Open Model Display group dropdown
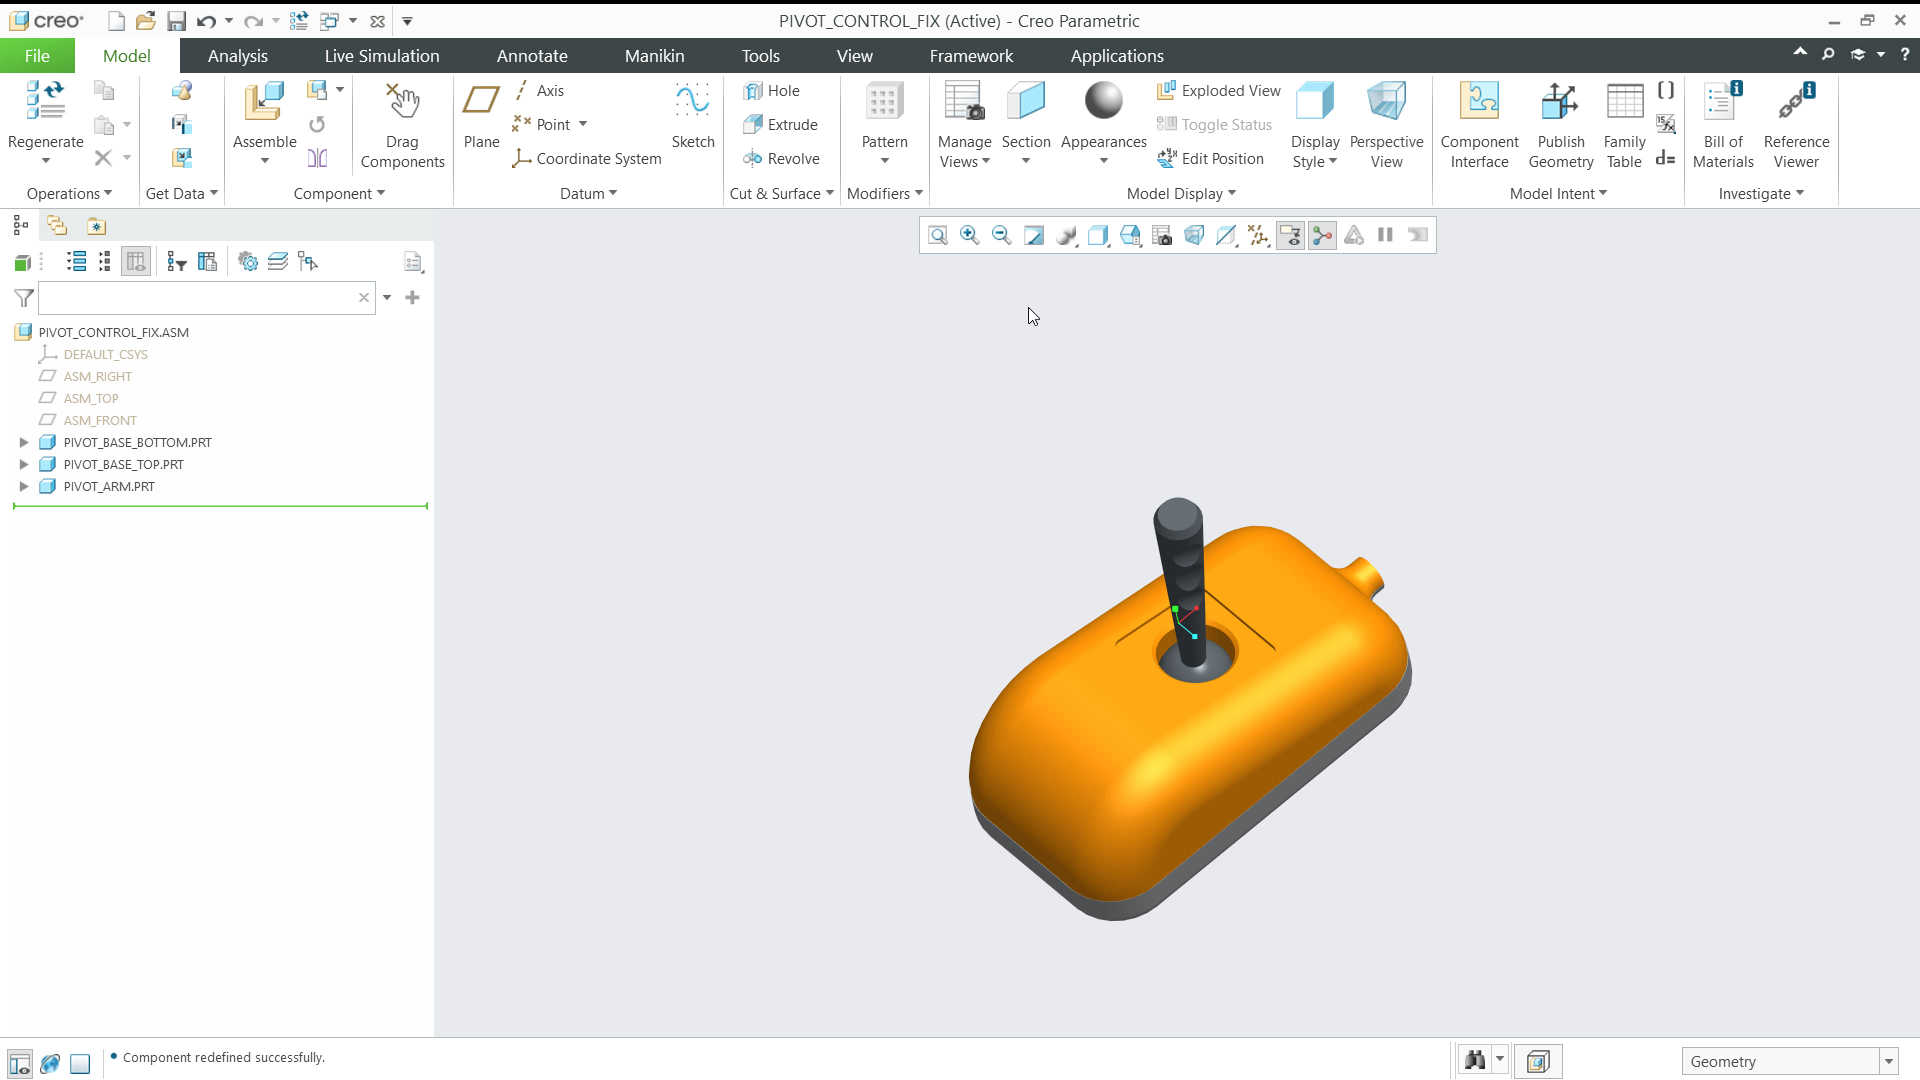 click(1181, 193)
